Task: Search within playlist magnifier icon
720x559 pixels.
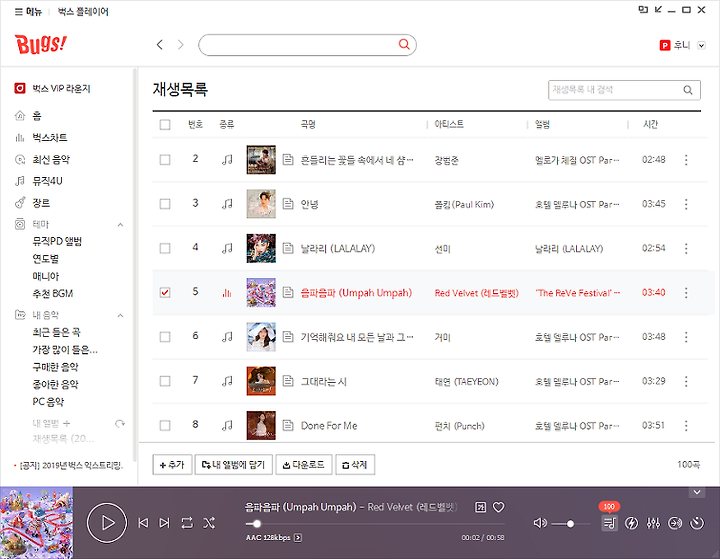Action: (x=687, y=90)
